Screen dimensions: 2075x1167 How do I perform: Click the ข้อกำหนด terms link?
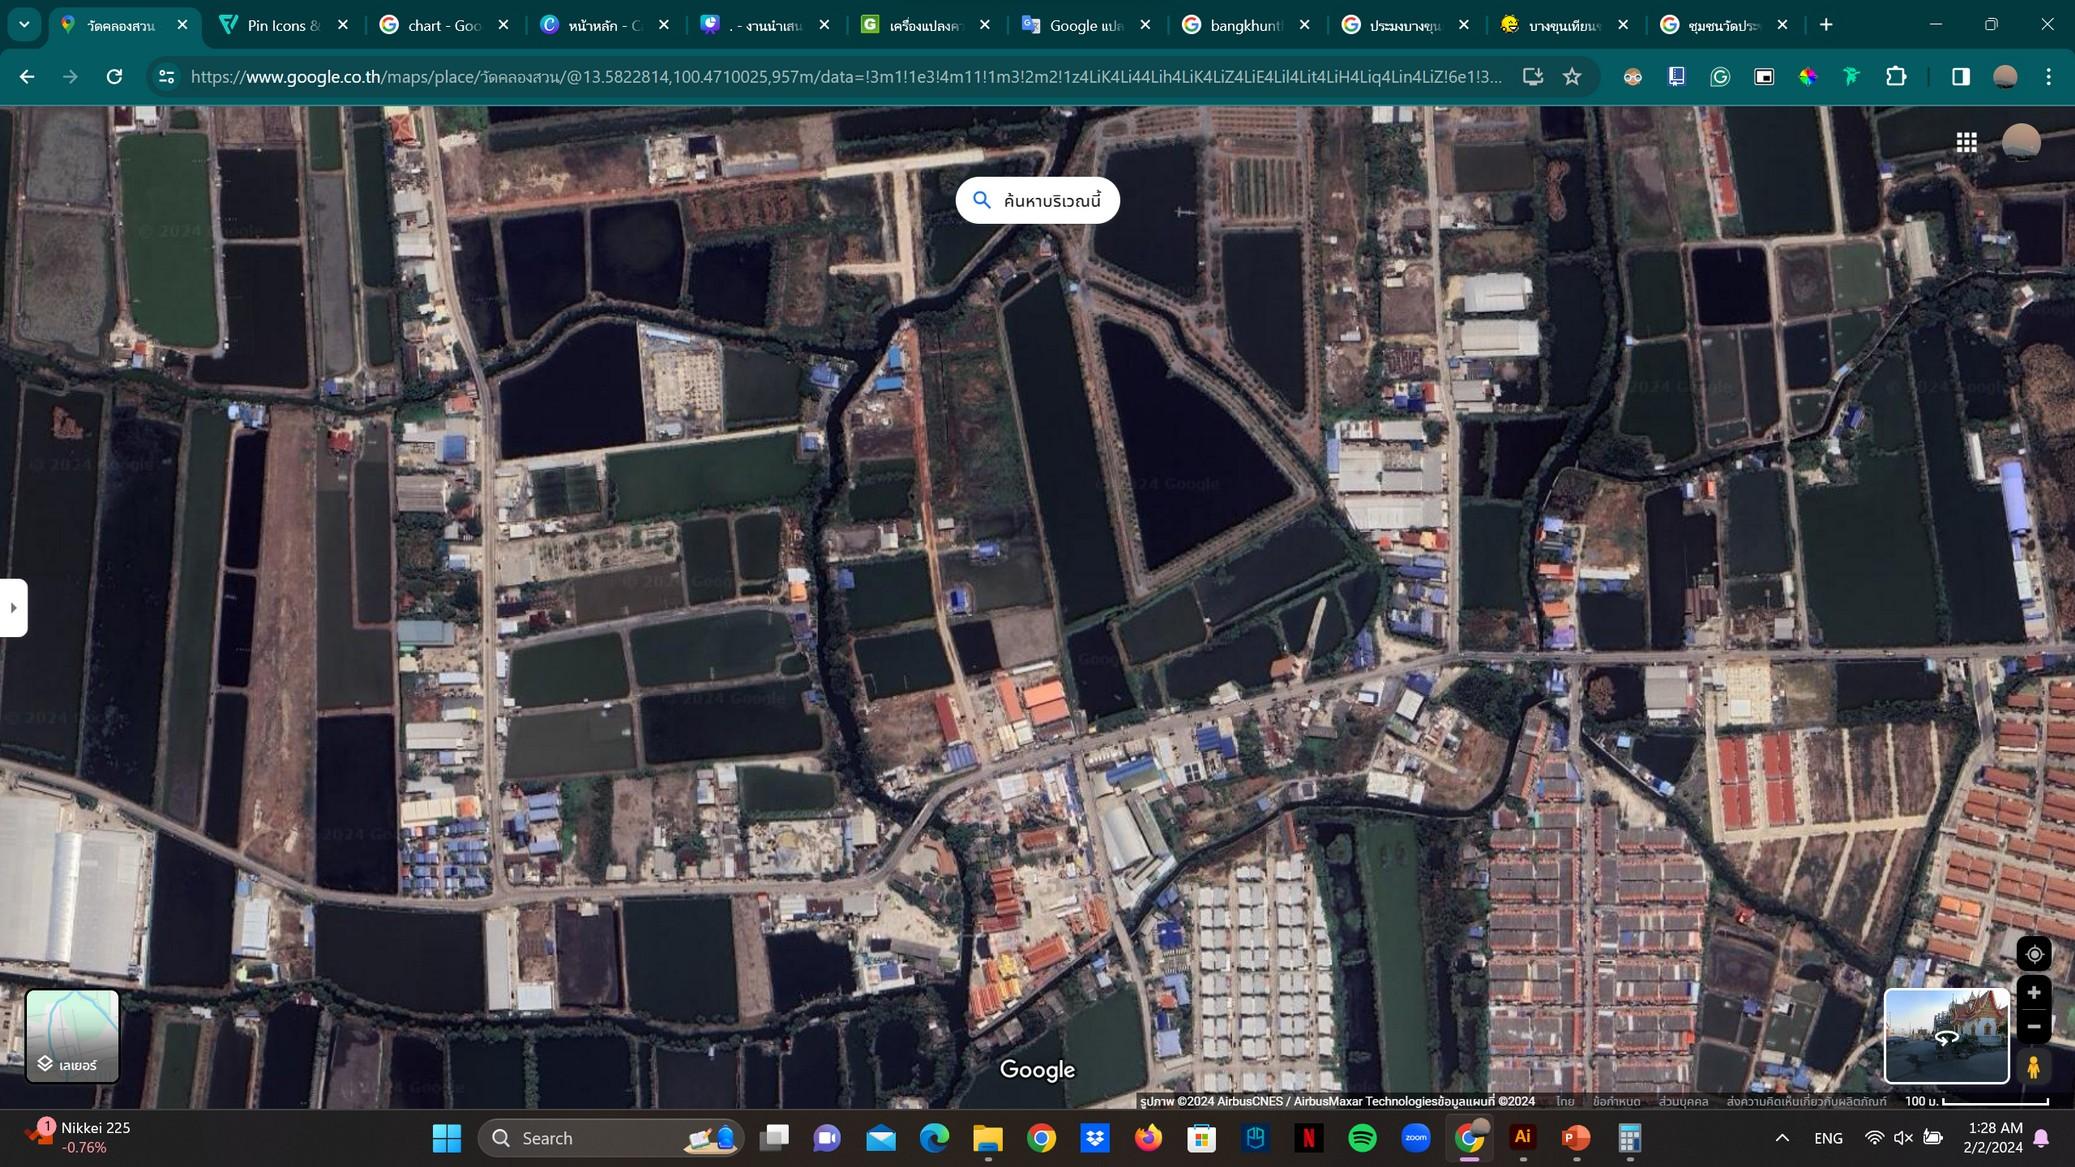pyautogui.click(x=1616, y=1101)
